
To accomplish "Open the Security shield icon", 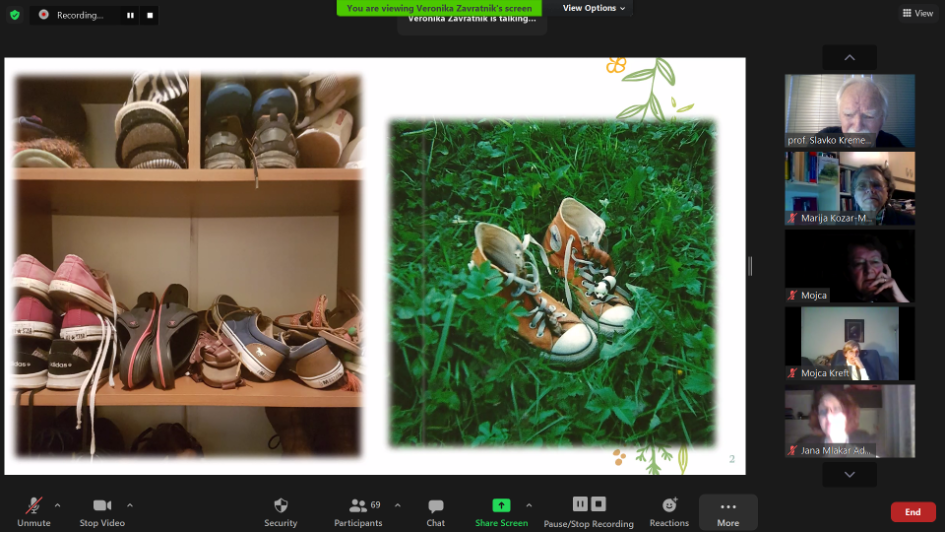I will click(x=280, y=506).
